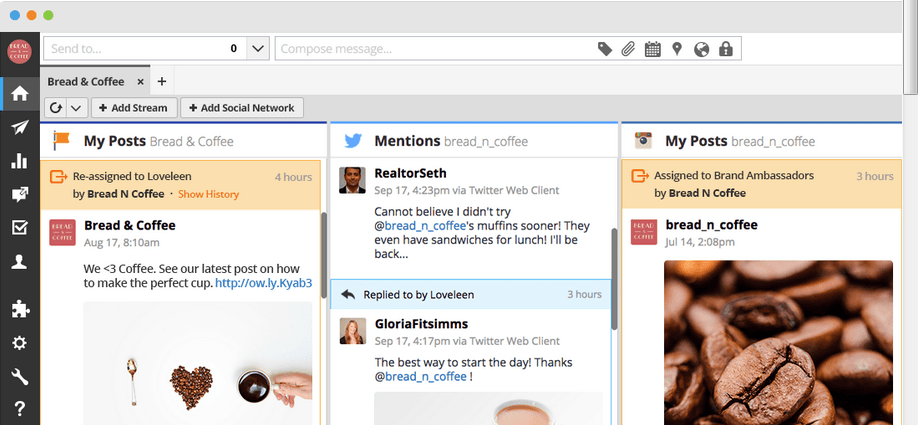The width and height of the screenshot is (918, 425).
Task: Click the Add Stream button
Action: (133, 108)
